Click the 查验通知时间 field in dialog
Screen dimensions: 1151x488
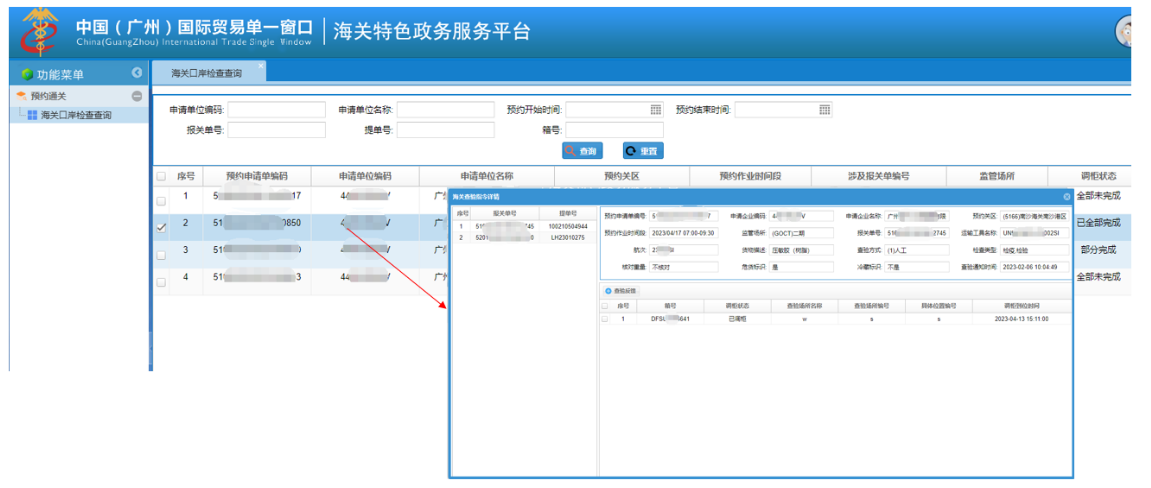[x=1035, y=266]
